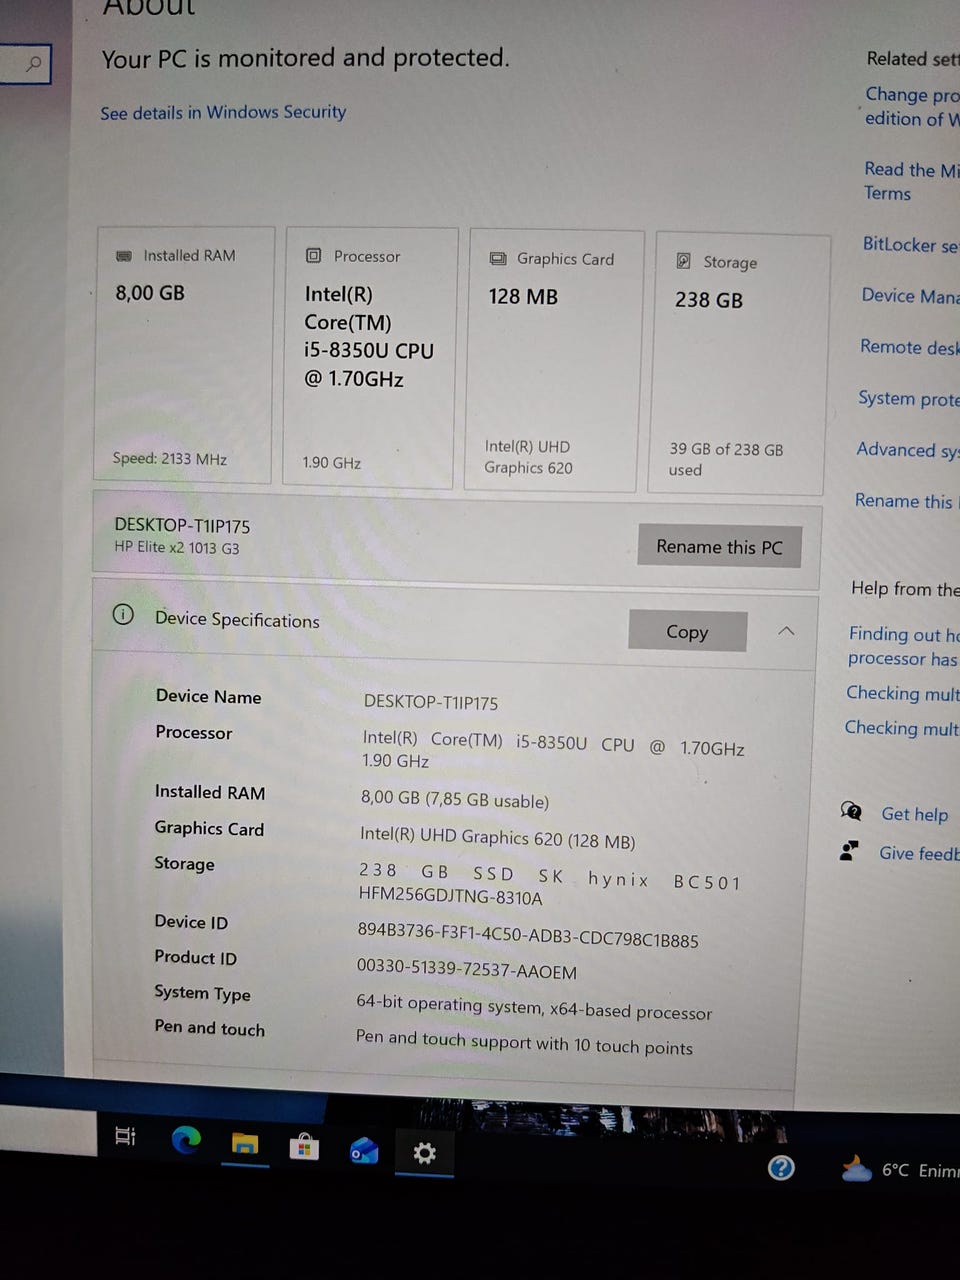Image resolution: width=960 pixels, height=1280 pixels.
Task: Open the Device Manager link
Action: point(910,296)
